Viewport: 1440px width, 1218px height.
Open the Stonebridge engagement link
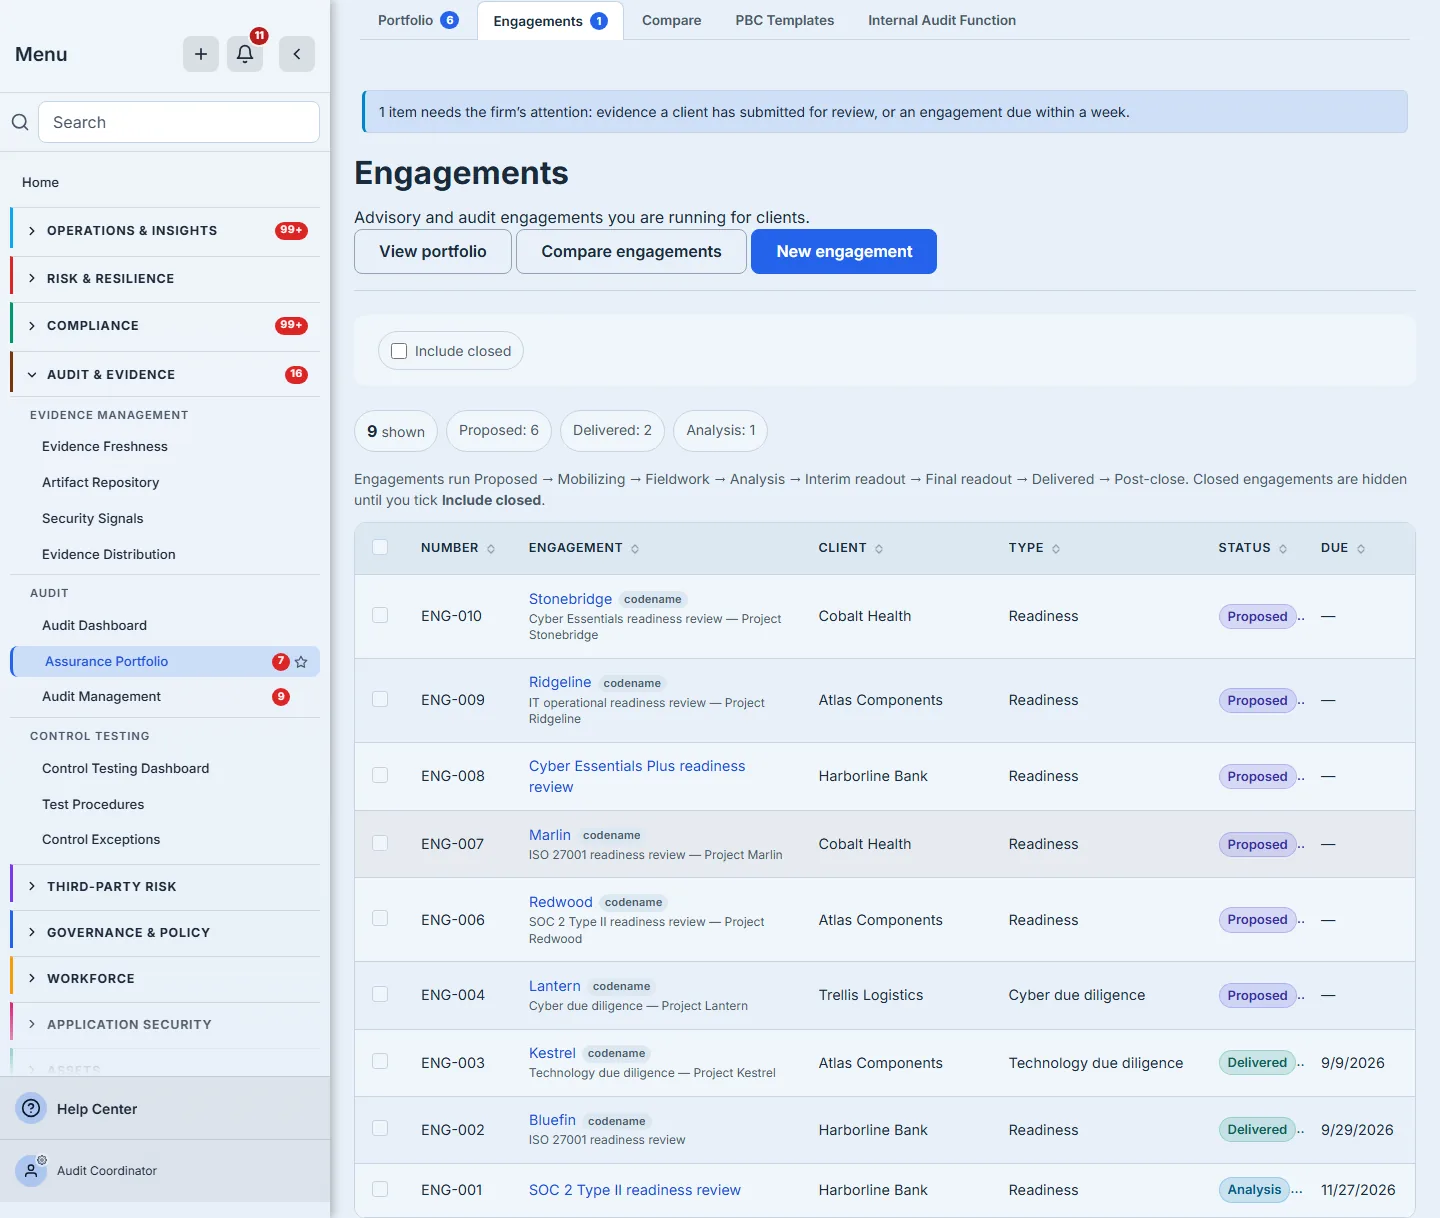click(x=570, y=599)
